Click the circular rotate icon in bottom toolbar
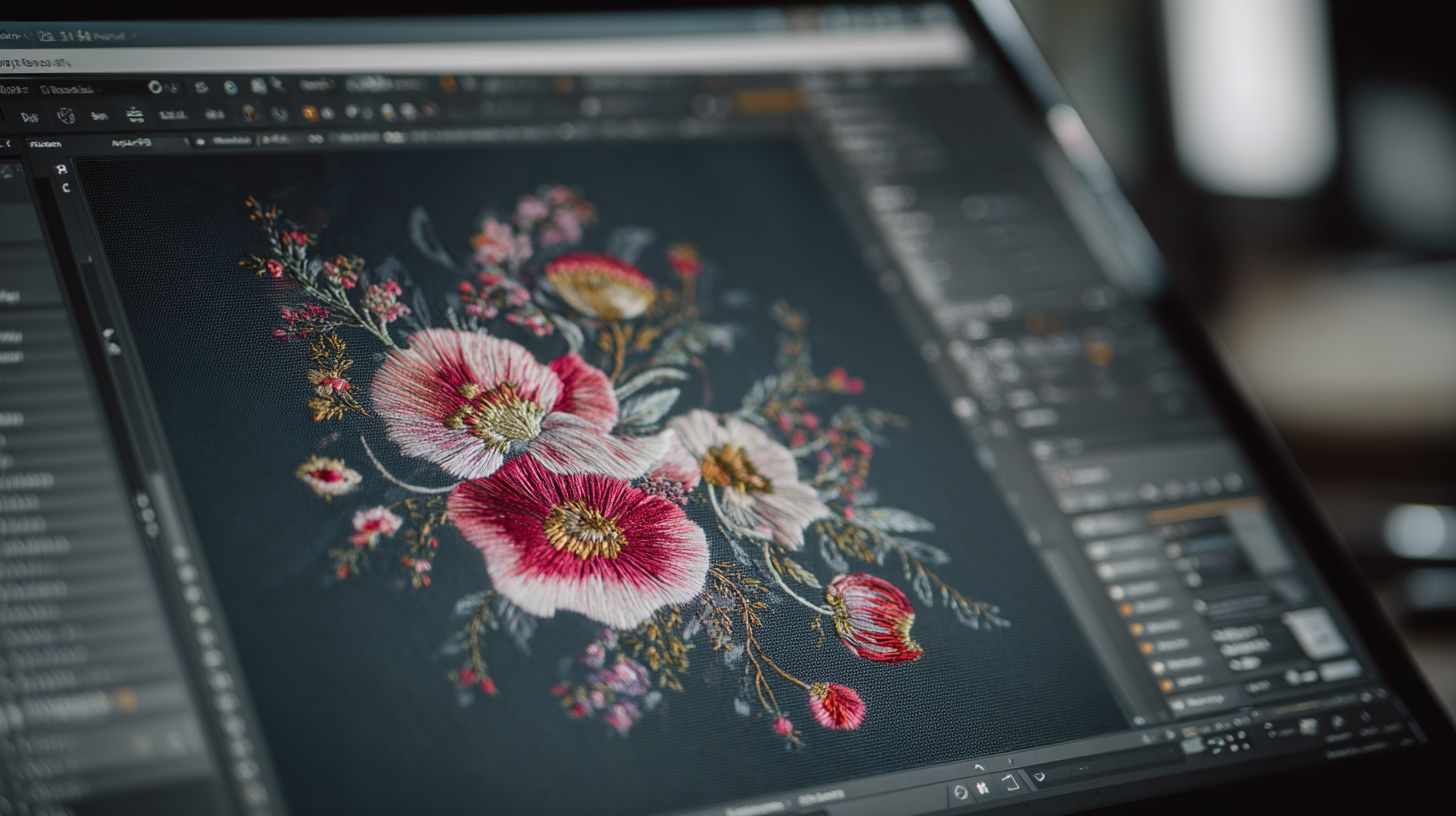 [960, 792]
